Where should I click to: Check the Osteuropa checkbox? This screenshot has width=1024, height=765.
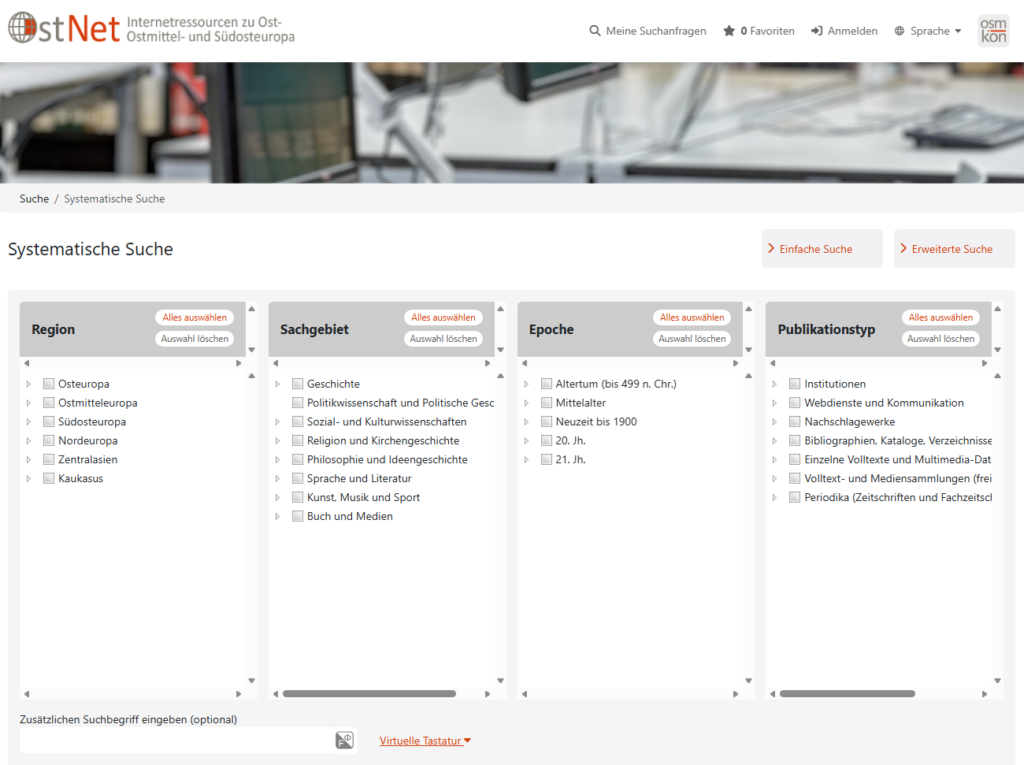point(48,383)
